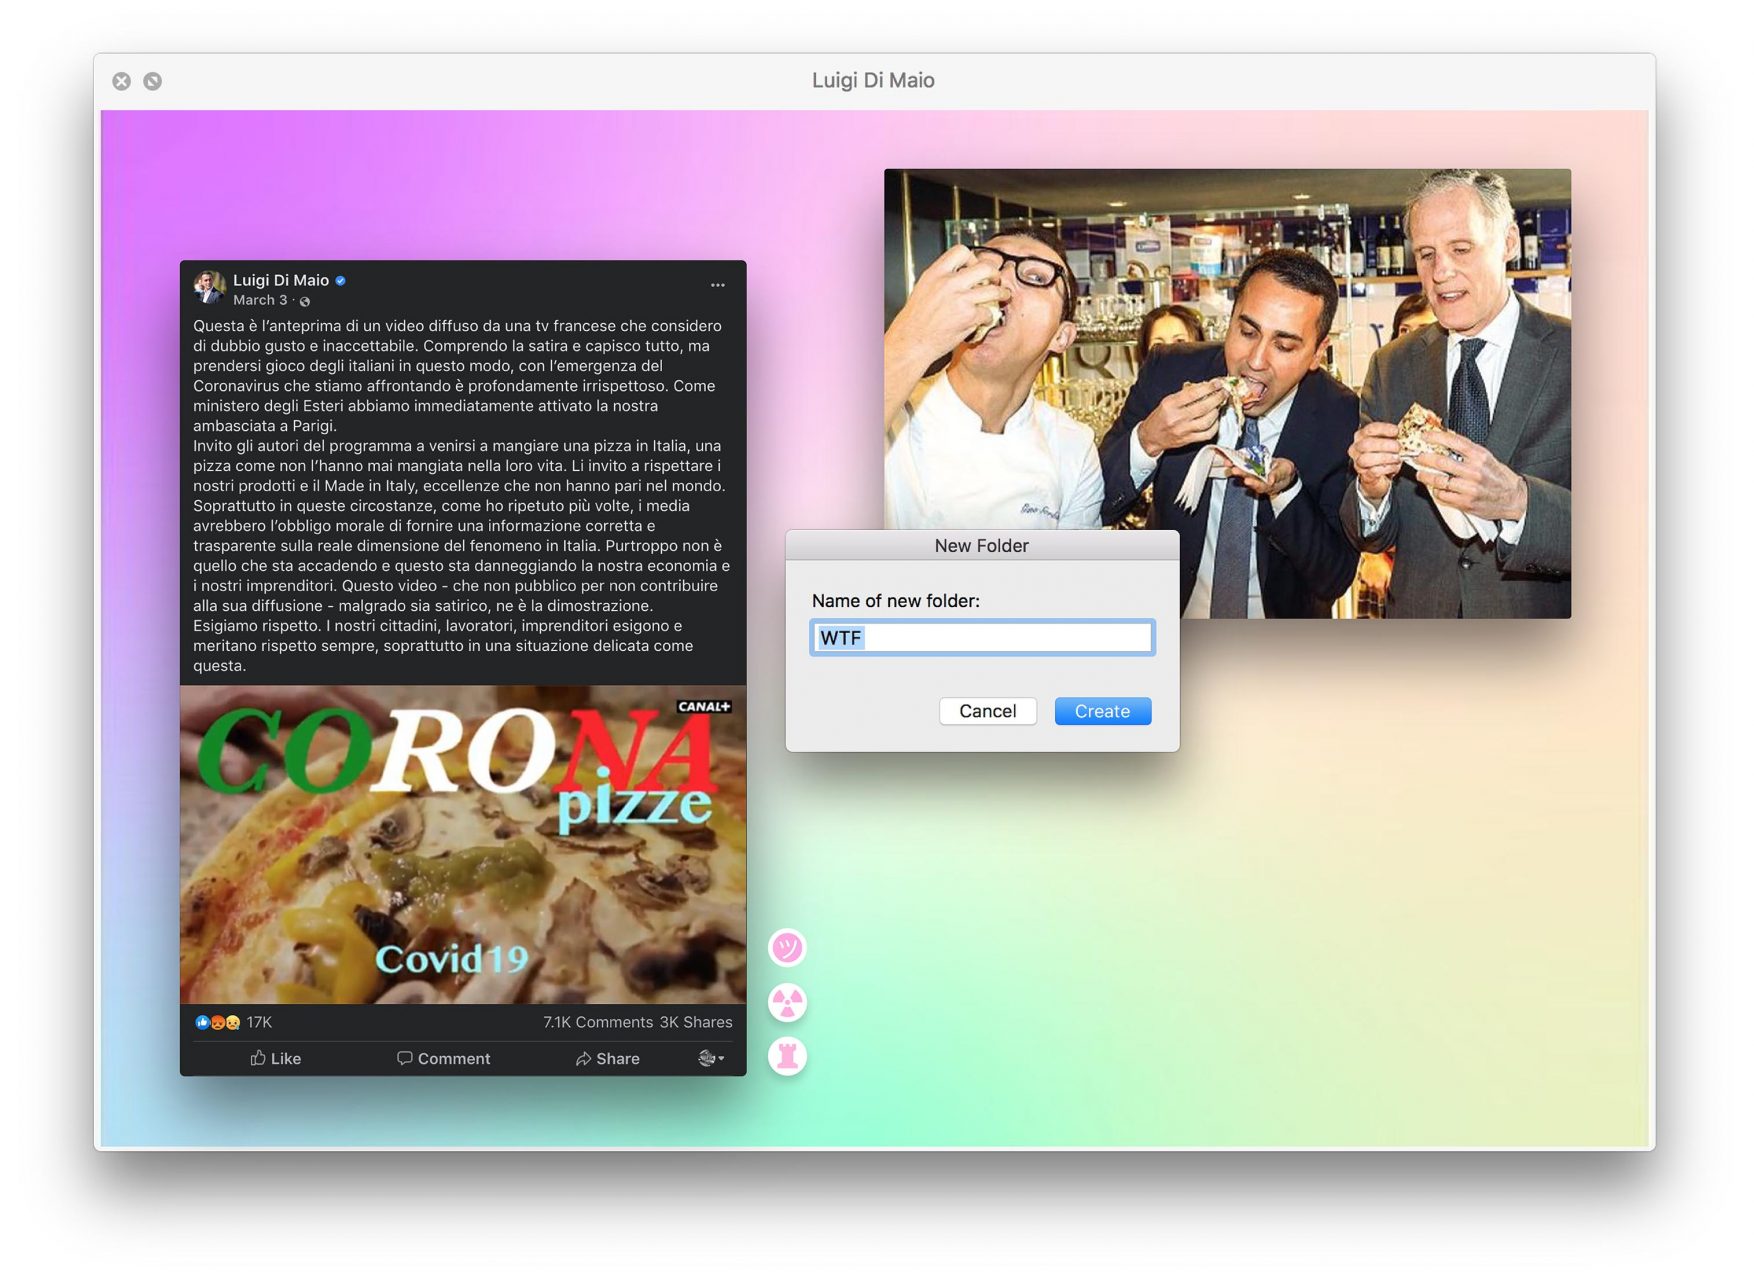Like the Facebook post
The width and height of the screenshot is (1754, 1280).
click(x=275, y=1058)
